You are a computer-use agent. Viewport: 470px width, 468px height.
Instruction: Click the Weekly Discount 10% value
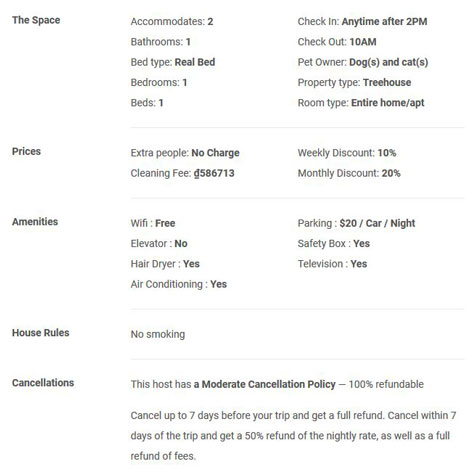387,153
